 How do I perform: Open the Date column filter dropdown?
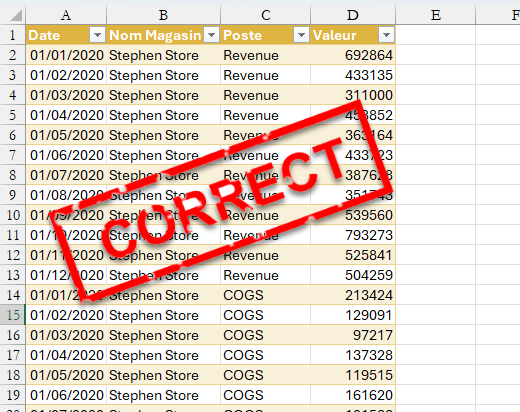97,35
